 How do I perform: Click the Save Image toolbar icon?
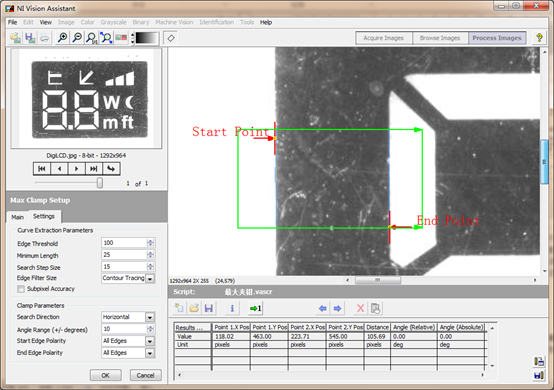(x=30, y=38)
